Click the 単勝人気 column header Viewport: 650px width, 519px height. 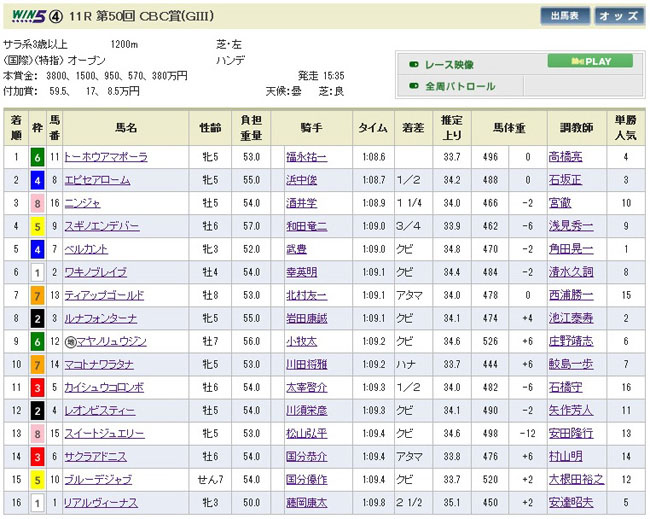point(625,129)
